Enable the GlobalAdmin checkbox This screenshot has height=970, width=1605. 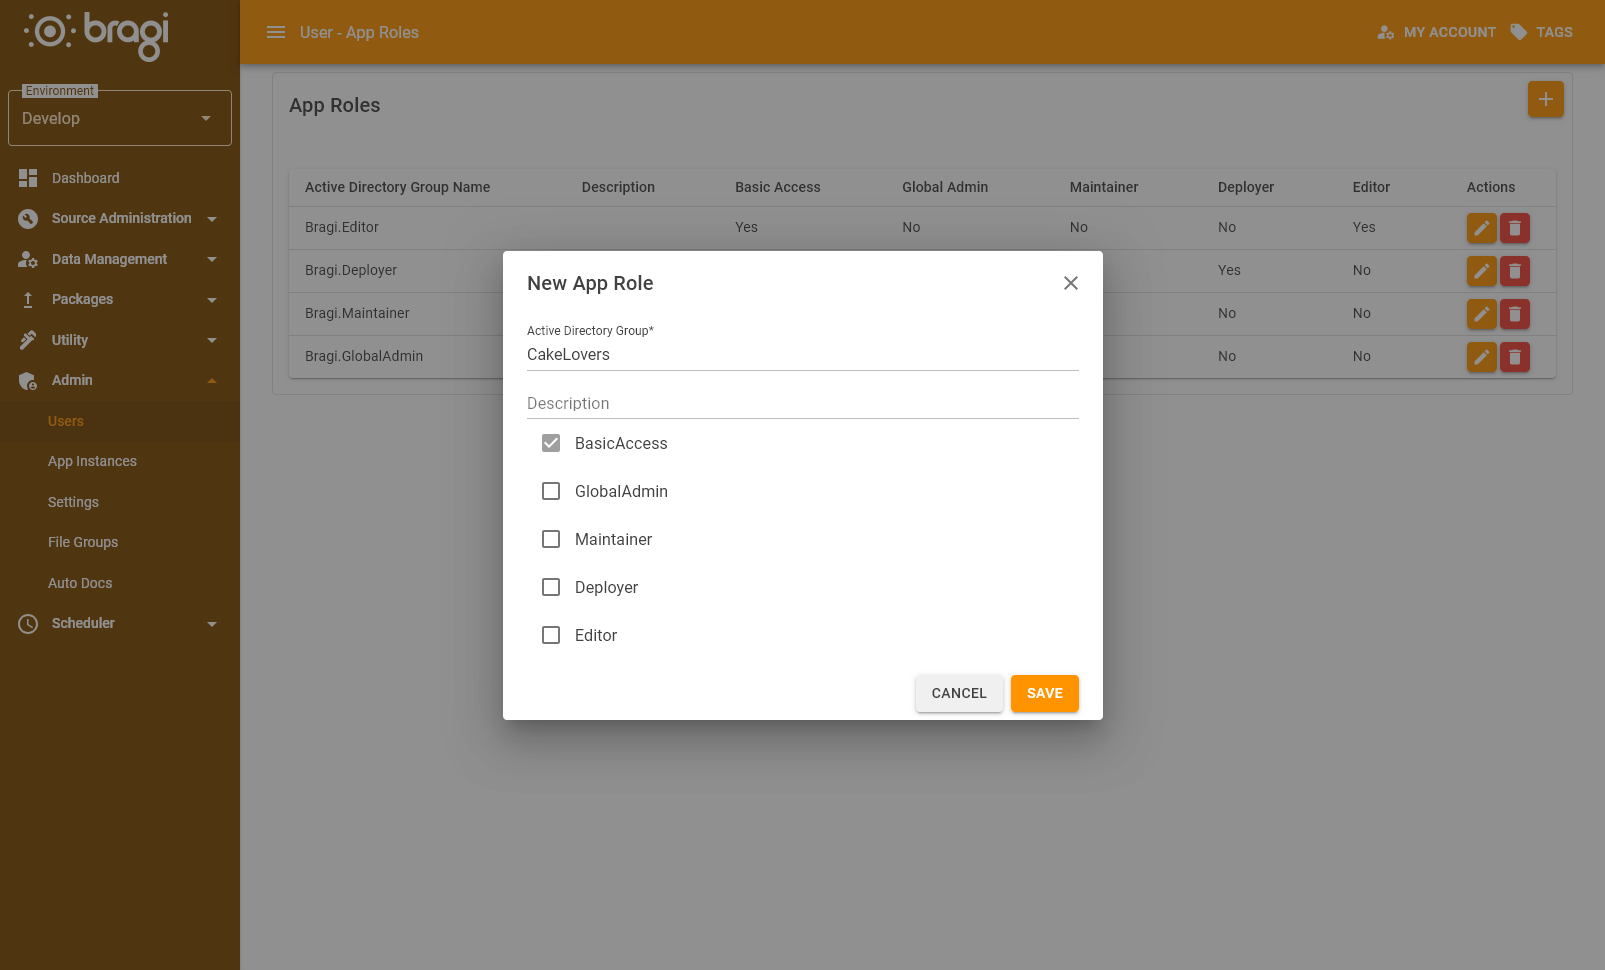tap(551, 491)
